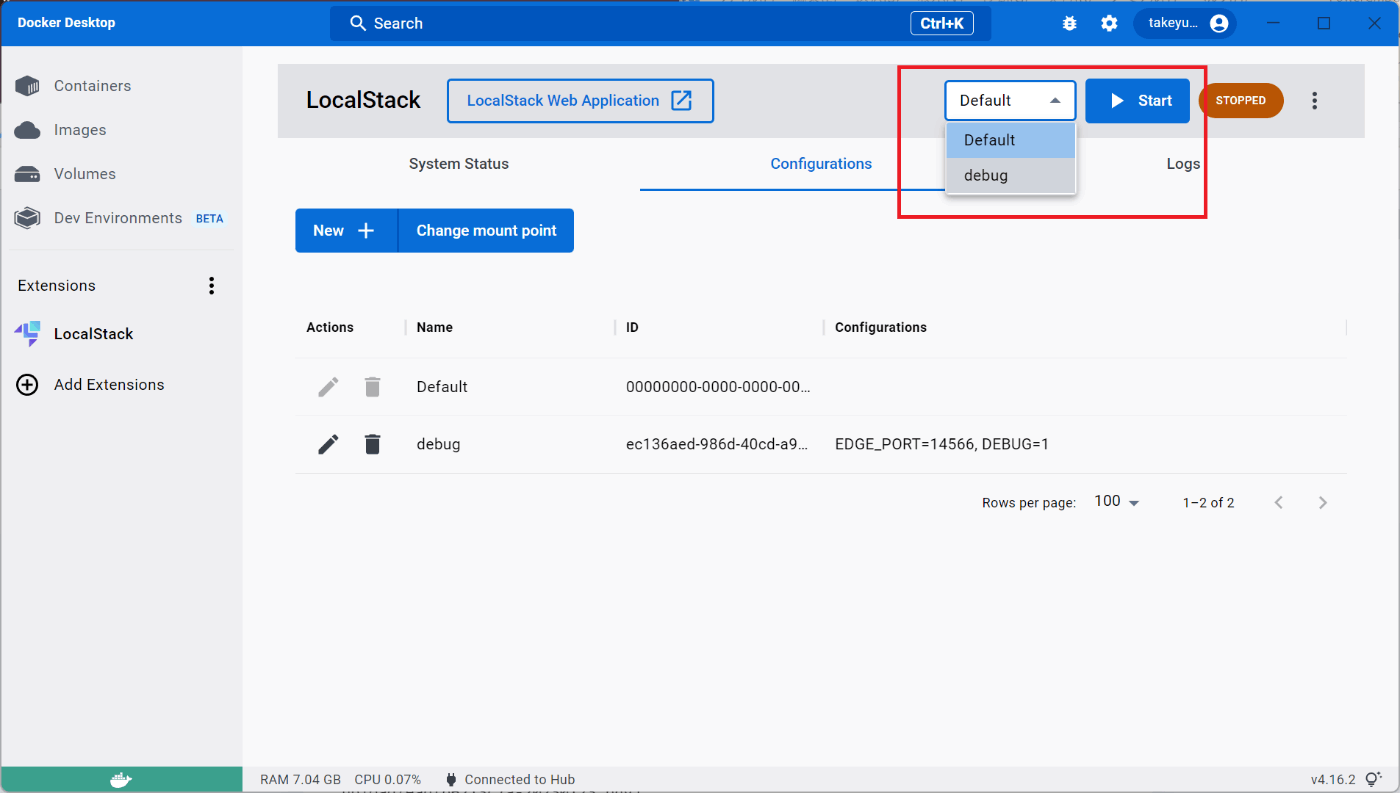Edit the debug configuration pencil icon
The width and height of the screenshot is (1400, 793).
point(328,444)
